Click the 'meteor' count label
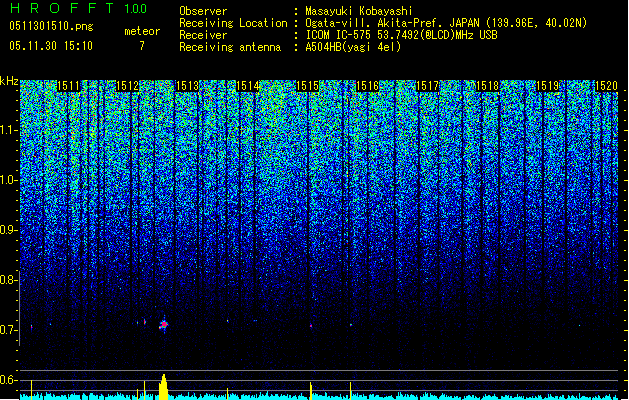This screenshot has width=629, height=400. coord(142,31)
